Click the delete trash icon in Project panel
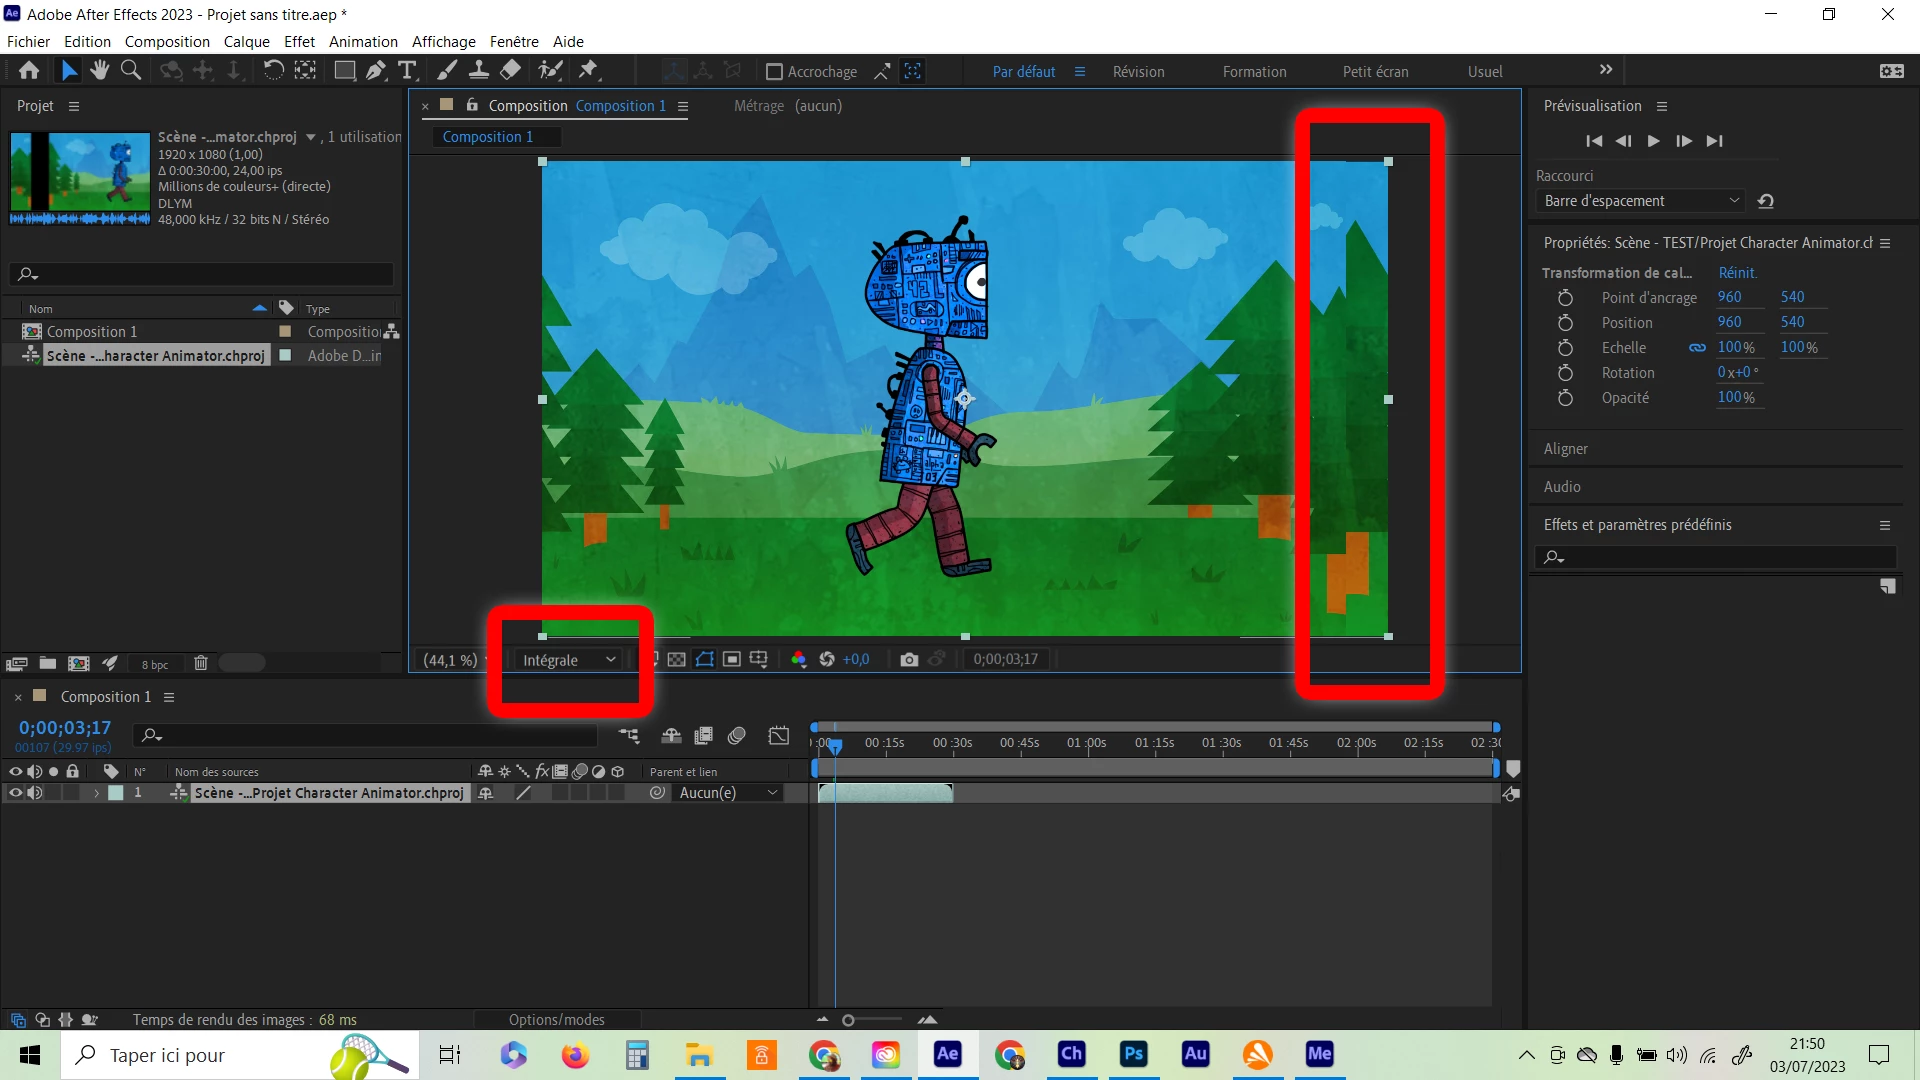This screenshot has height=1080, width=1920. pyautogui.click(x=200, y=663)
